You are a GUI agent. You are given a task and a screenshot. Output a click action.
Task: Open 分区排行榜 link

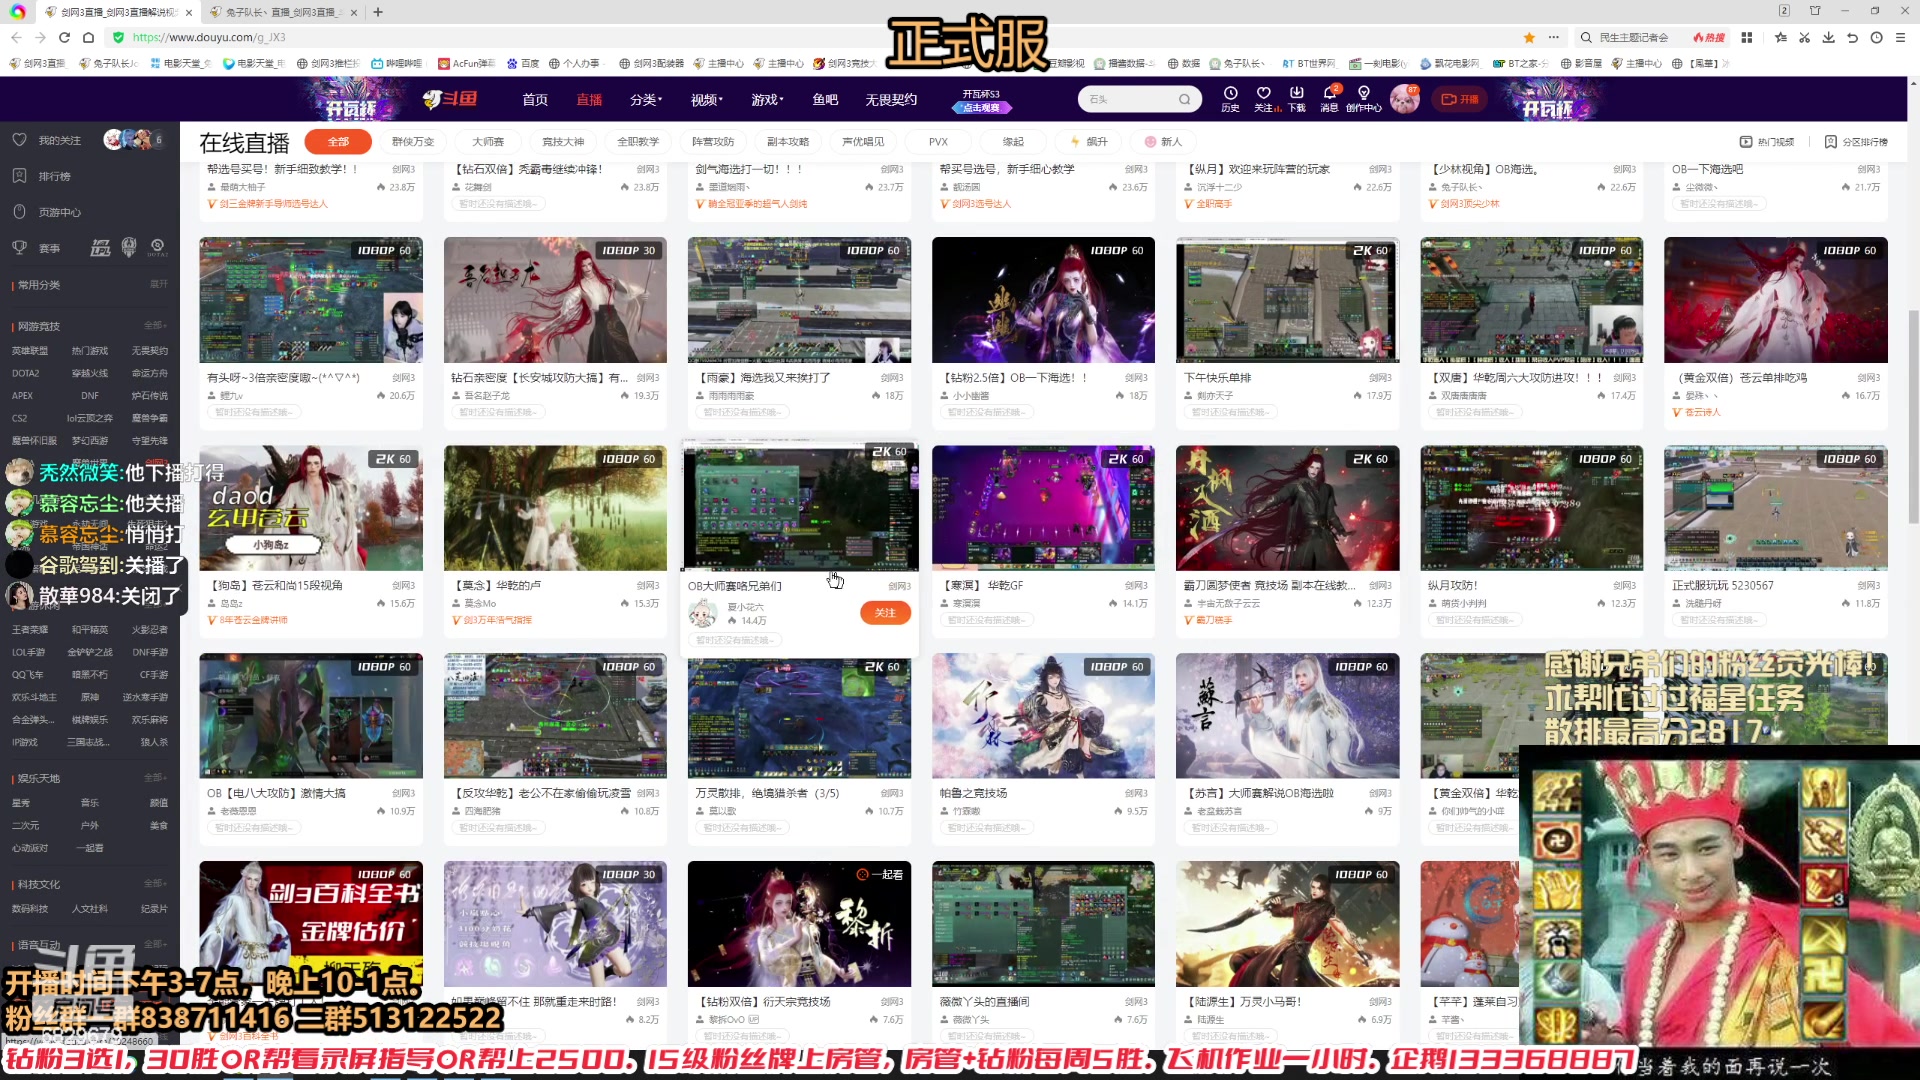tap(1856, 142)
